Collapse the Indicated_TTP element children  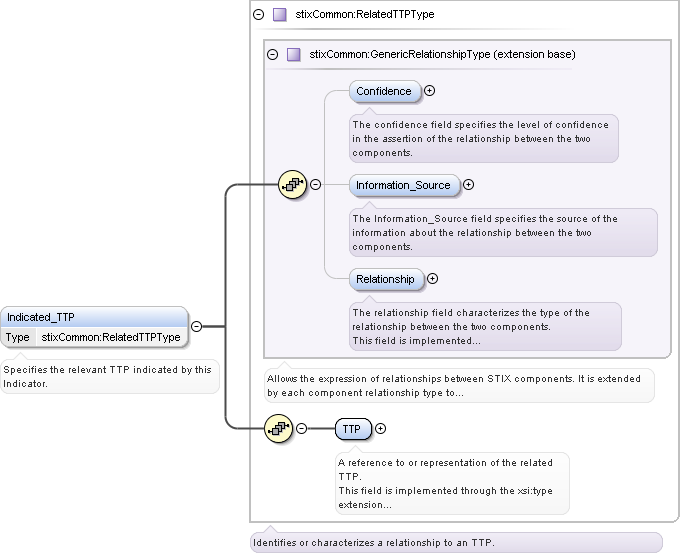[197, 326]
